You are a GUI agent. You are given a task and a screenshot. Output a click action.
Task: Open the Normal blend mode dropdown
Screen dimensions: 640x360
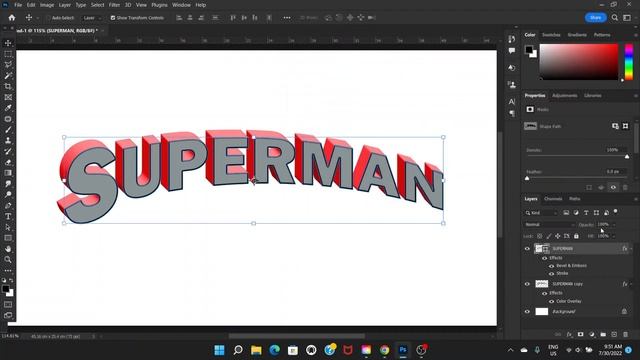pyautogui.click(x=550, y=224)
